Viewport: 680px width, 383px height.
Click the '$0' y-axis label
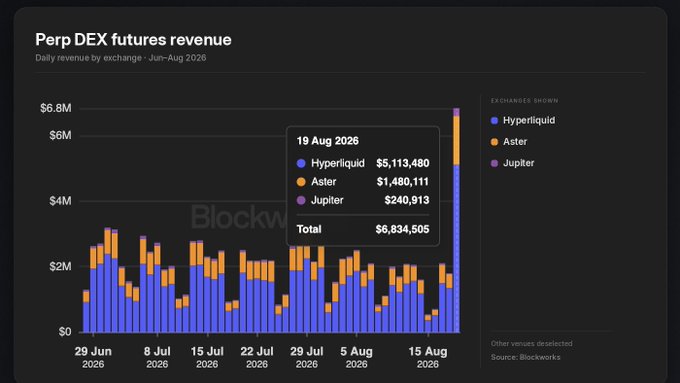[x=65, y=332]
